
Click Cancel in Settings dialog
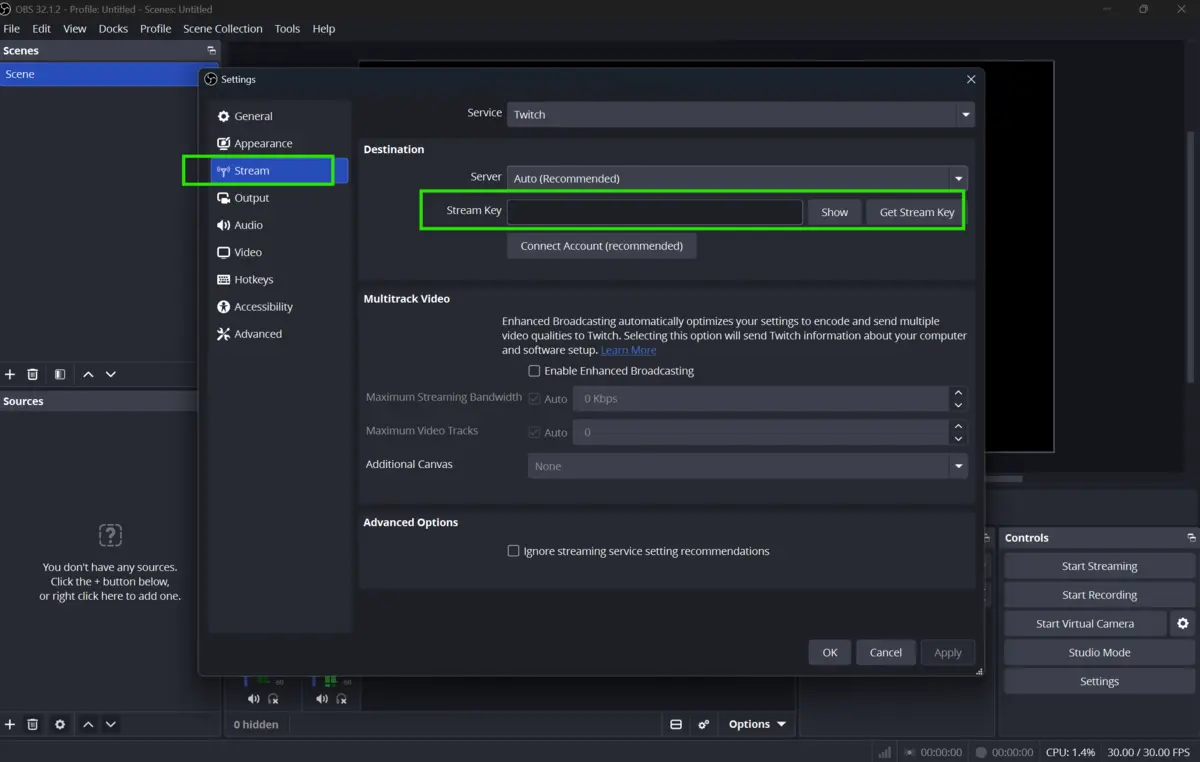[x=885, y=652]
